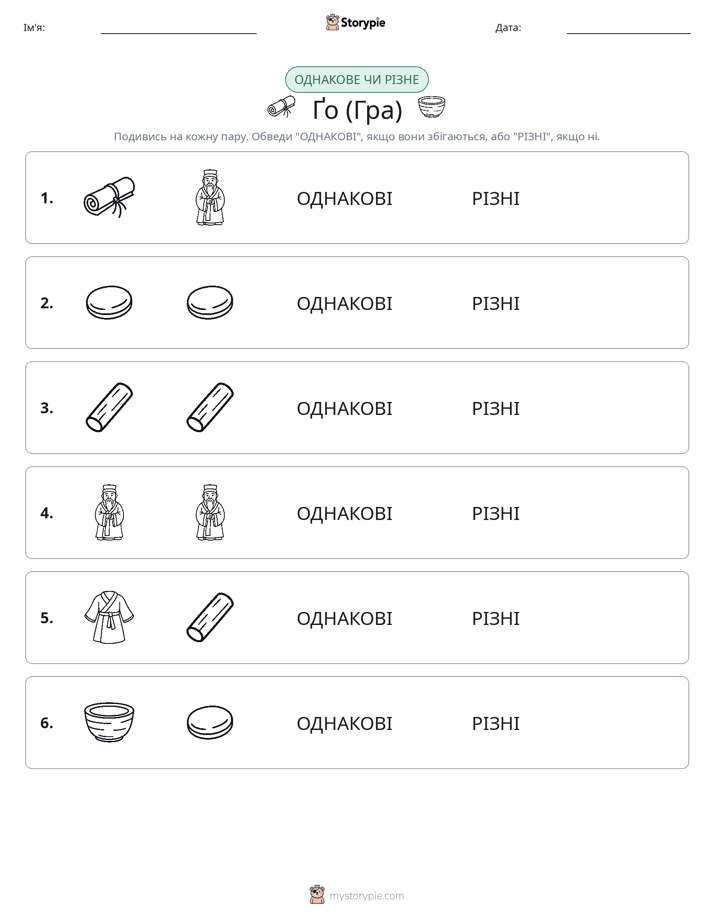Select ОДНАКОВІ for row 2
This screenshot has height=924, width=714.
(344, 303)
